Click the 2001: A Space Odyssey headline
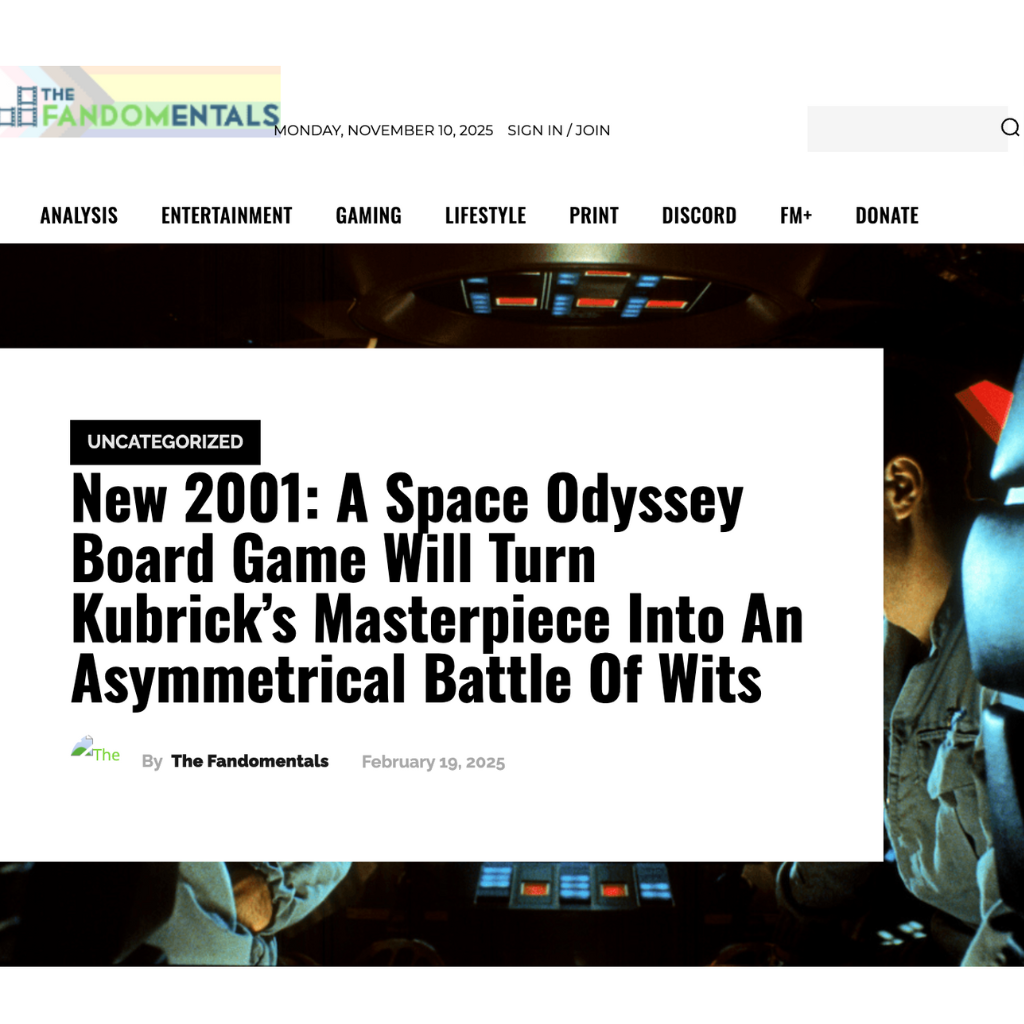 click(436, 589)
